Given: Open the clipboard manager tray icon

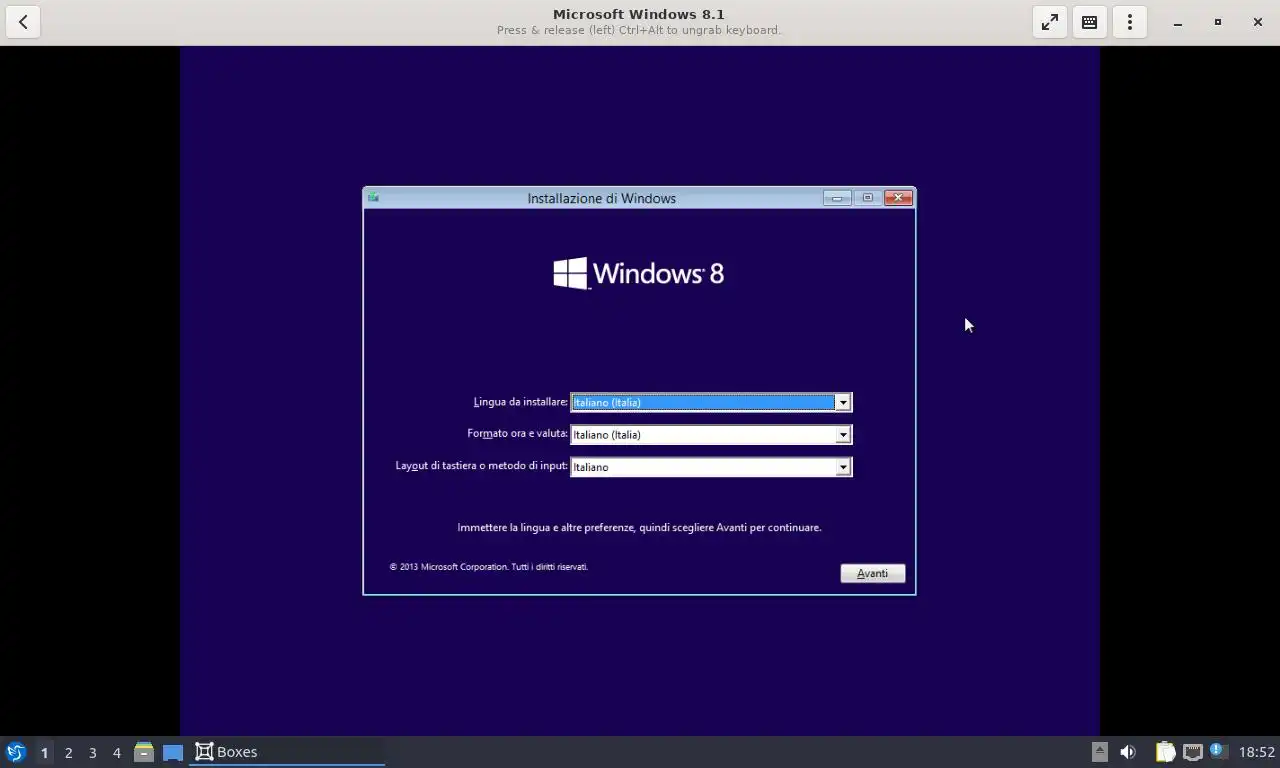Looking at the screenshot, I should [1166, 752].
